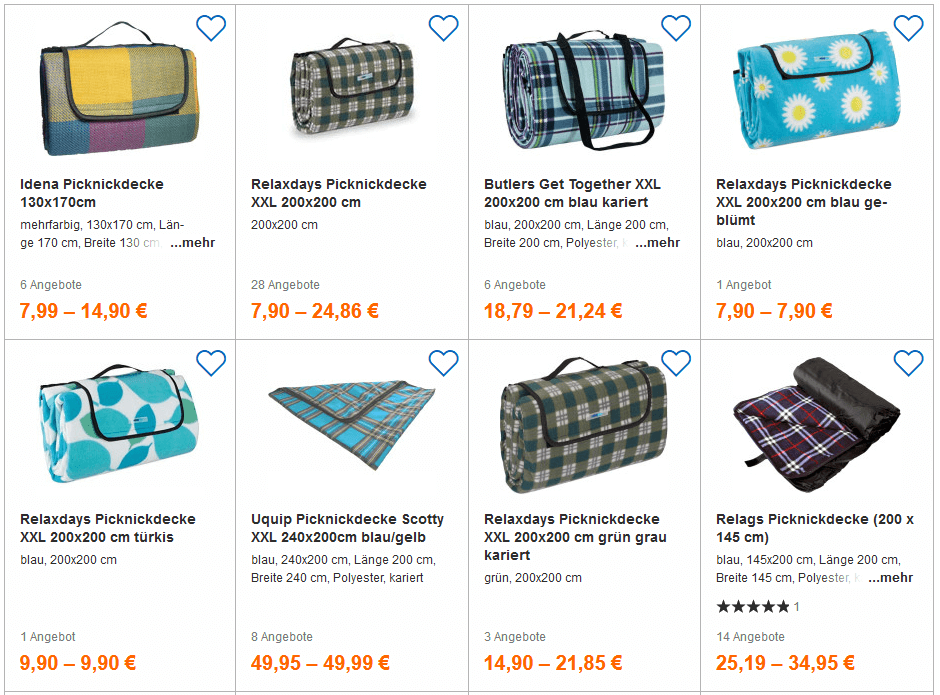Save the blue flowered Relaxdays blanket to favorites
The image size is (940, 695).
point(908,28)
